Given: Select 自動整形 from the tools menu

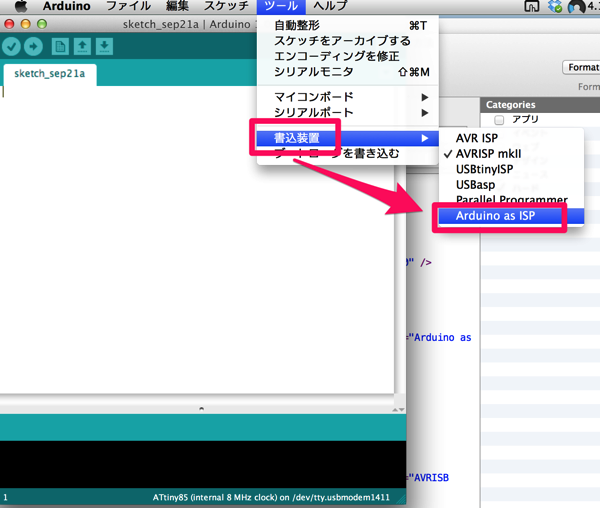Looking at the screenshot, I should click(347, 26).
